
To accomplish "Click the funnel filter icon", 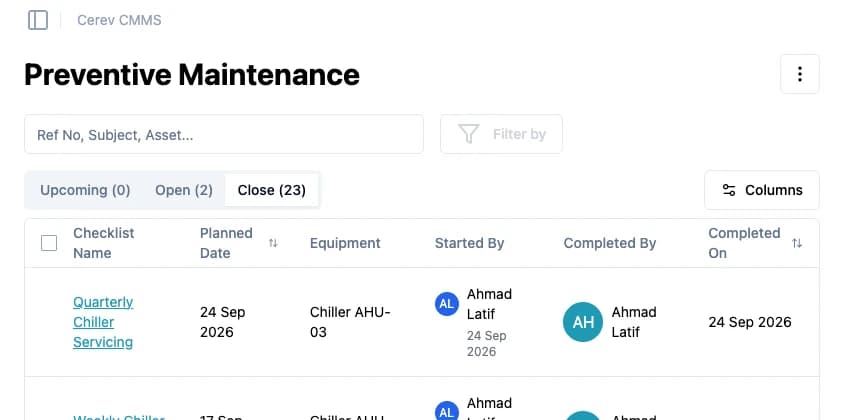I will [x=468, y=134].
